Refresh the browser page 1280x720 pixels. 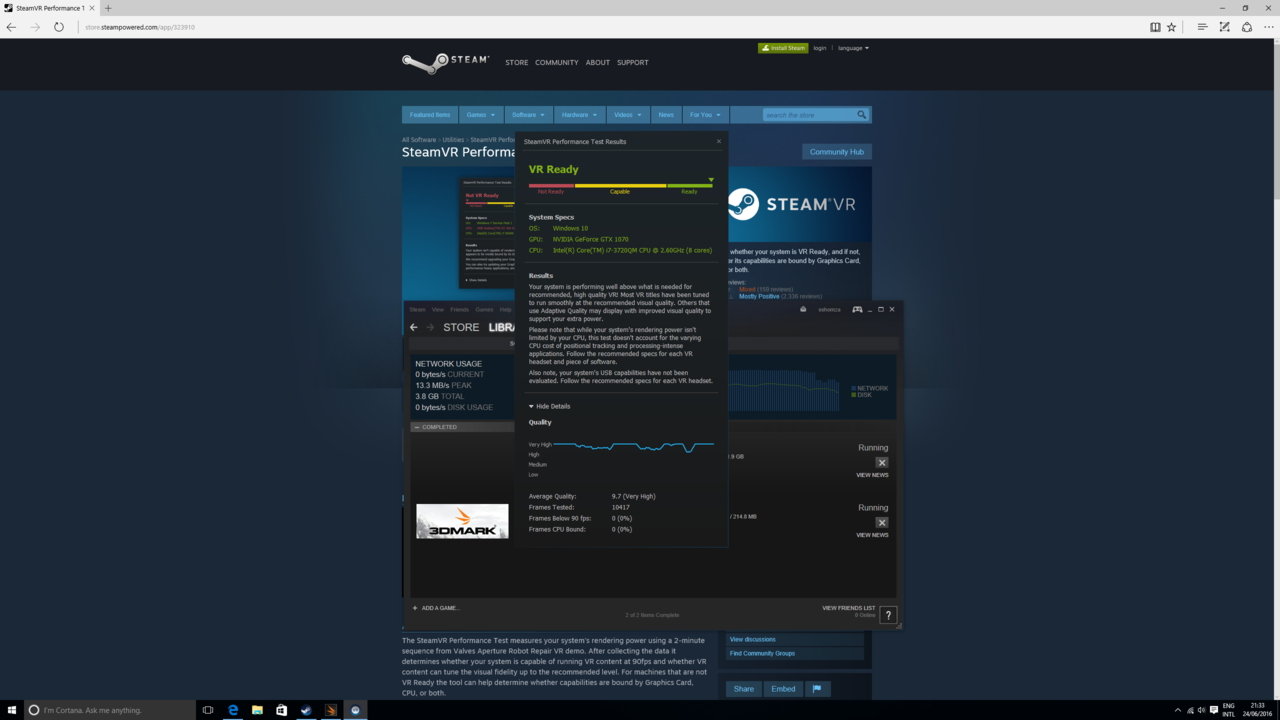pyautogui.click(x=59, y=27)
